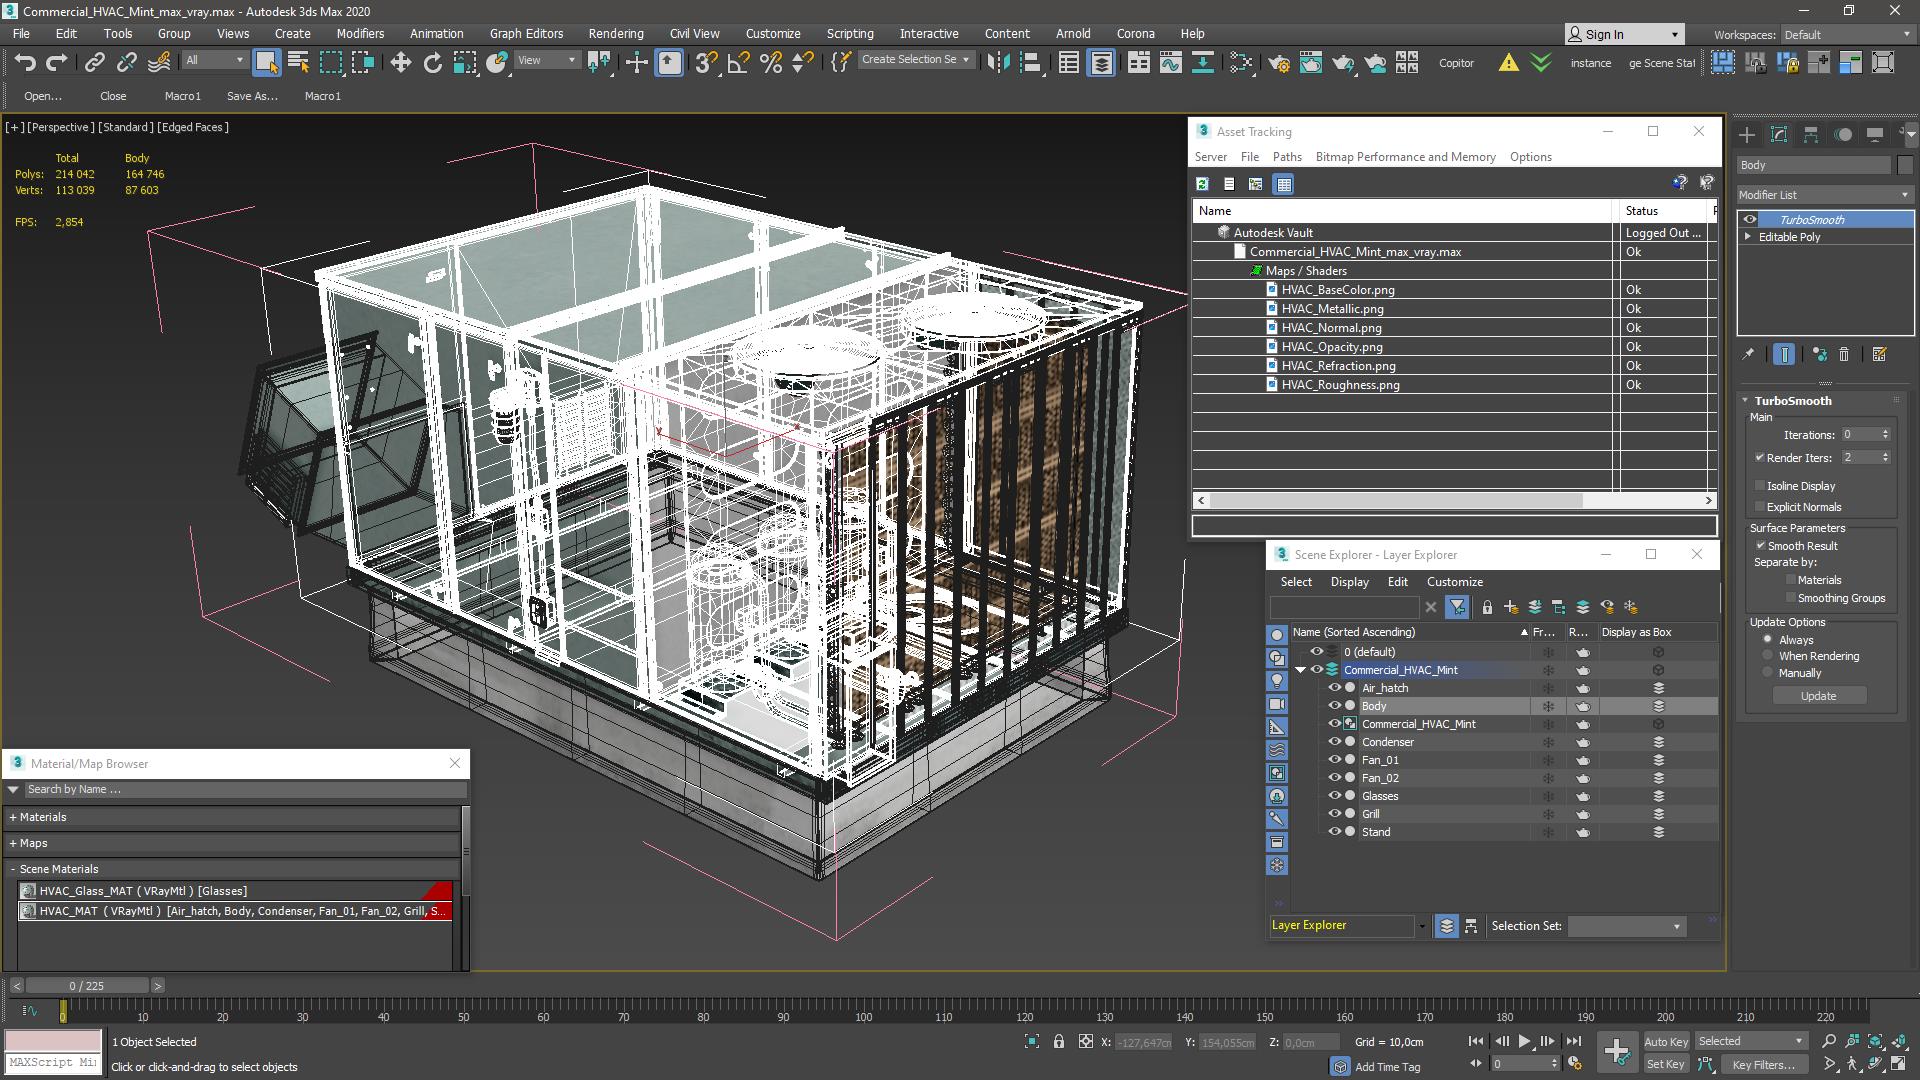Viewport: 1920px width, 1080px height.
Task: Click the Save As... macro button
Action: point(252,96)
